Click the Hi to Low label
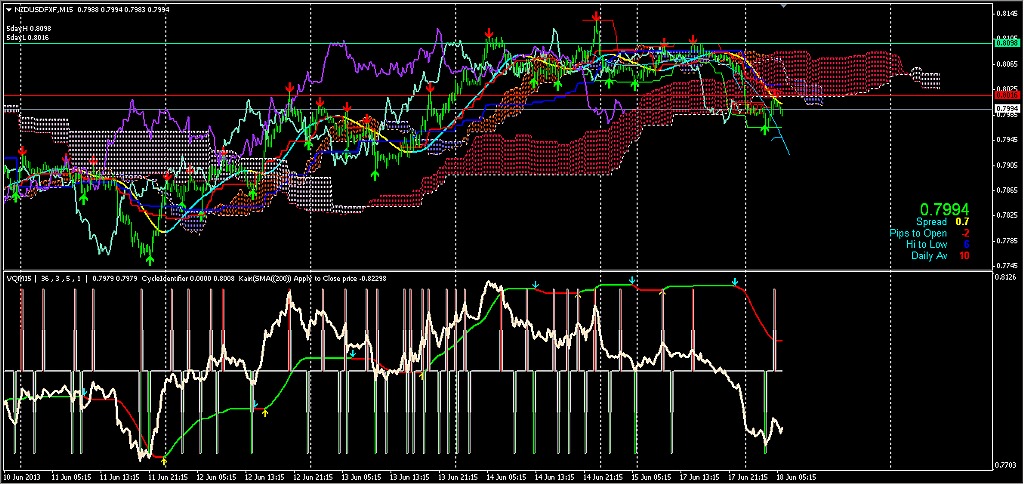The image size is (1024, 484). (926, 244)
